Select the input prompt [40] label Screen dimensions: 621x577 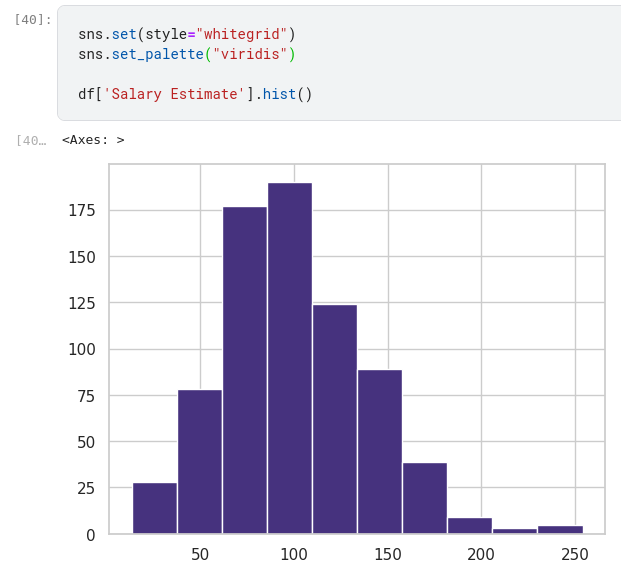coord(33,20)
